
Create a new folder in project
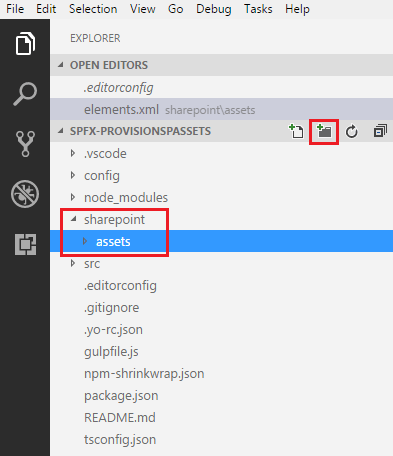point(324,131)
